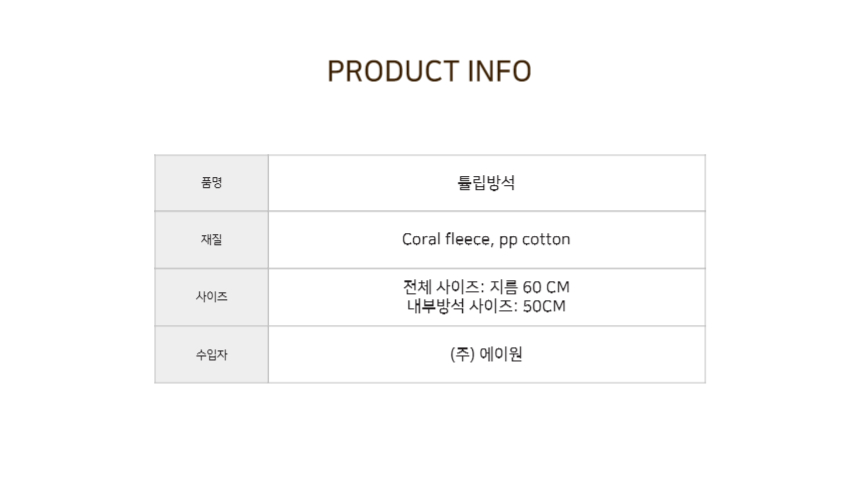The width and height of the screenshot is (860, 500).
Task: Click the 에이원 importer name
Action: click(x=501, y=354)
